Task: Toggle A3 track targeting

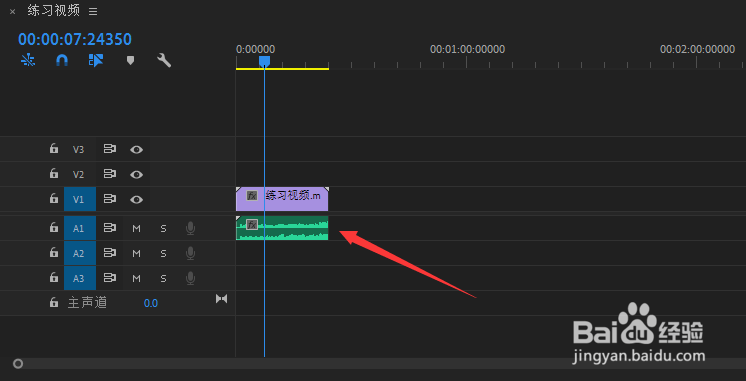Action: pos(80,278)
